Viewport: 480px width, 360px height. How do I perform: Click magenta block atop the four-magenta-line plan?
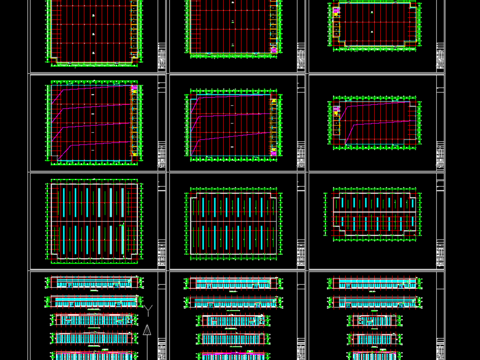pyautogui.click(x=134, y=88)
